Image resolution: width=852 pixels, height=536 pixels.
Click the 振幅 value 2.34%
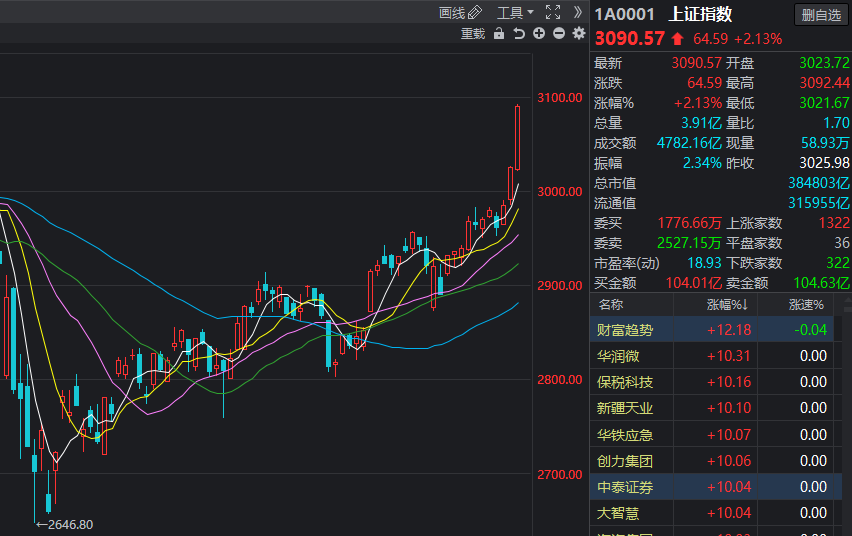click(702, 163)
